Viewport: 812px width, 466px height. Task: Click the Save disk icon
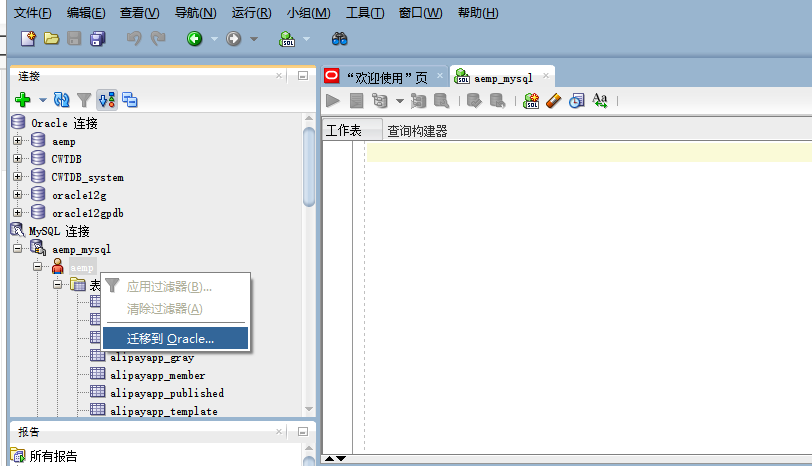click(74, 39)
